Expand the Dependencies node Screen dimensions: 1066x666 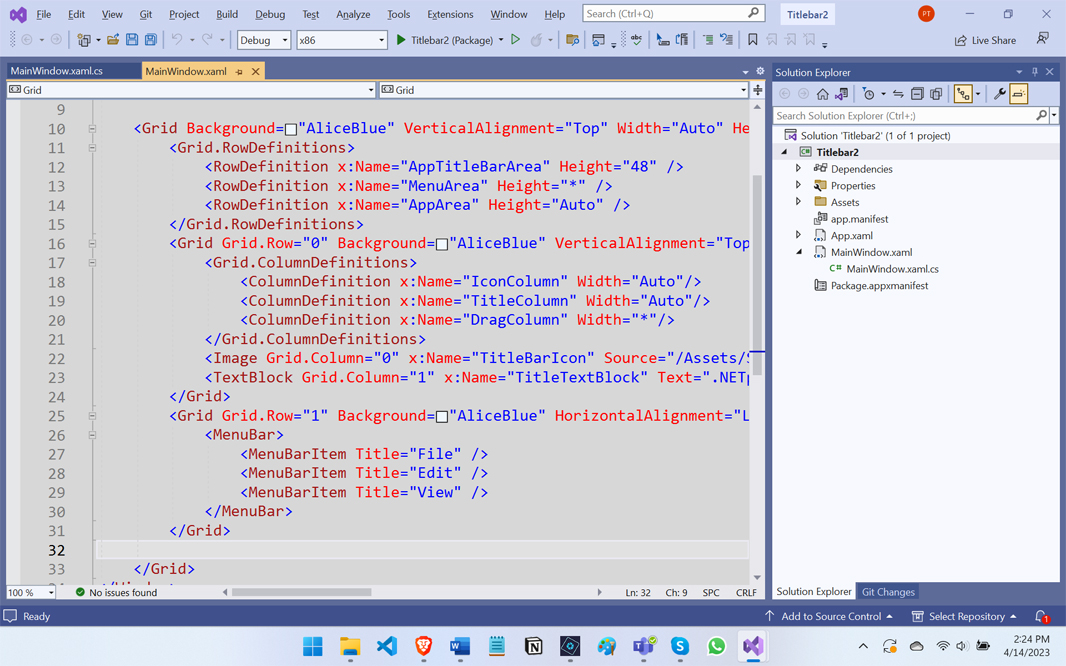tap(798, 169)
